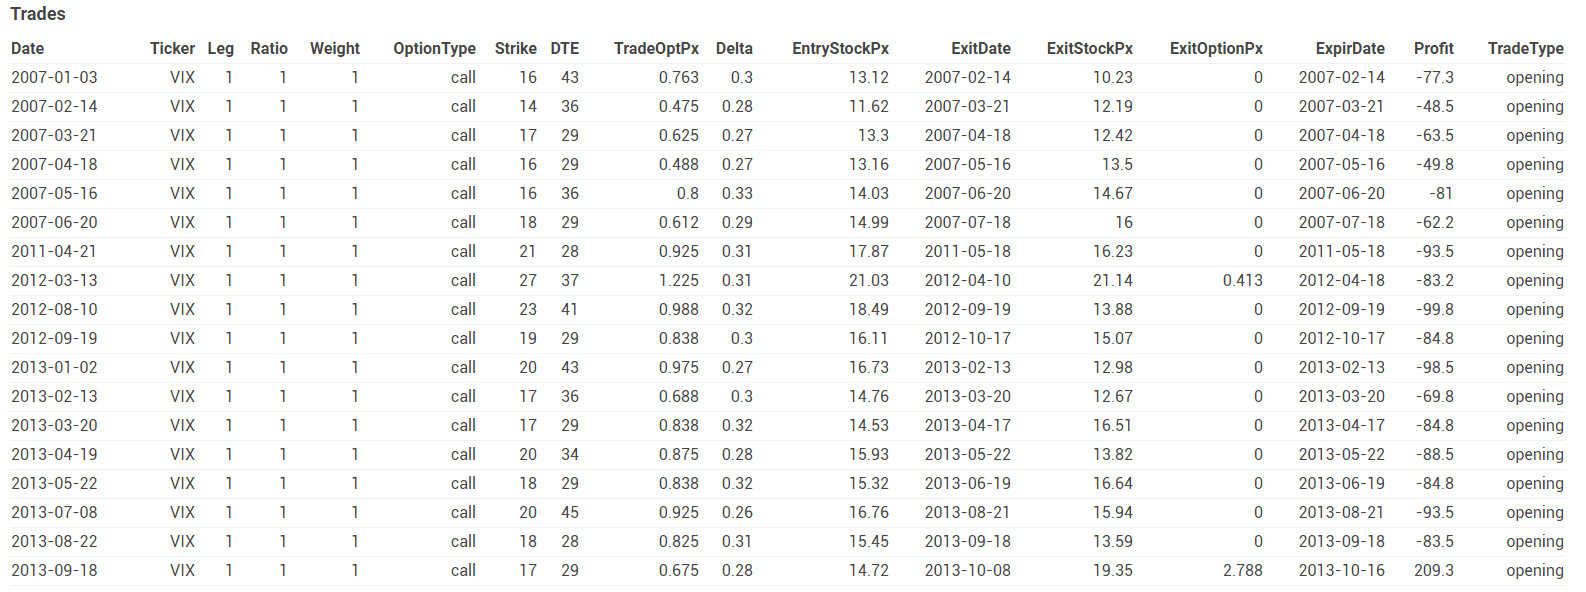Click strike value 23
The width and height of the screenshot is (1586, 592).
tap(528, 309)
